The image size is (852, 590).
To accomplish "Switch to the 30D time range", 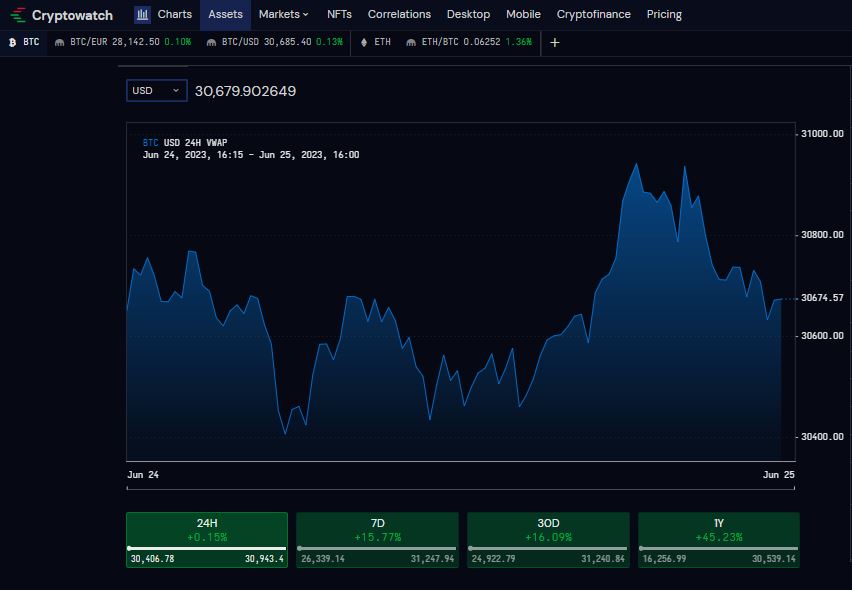I will pyautogui.click(x=548, y=539).
